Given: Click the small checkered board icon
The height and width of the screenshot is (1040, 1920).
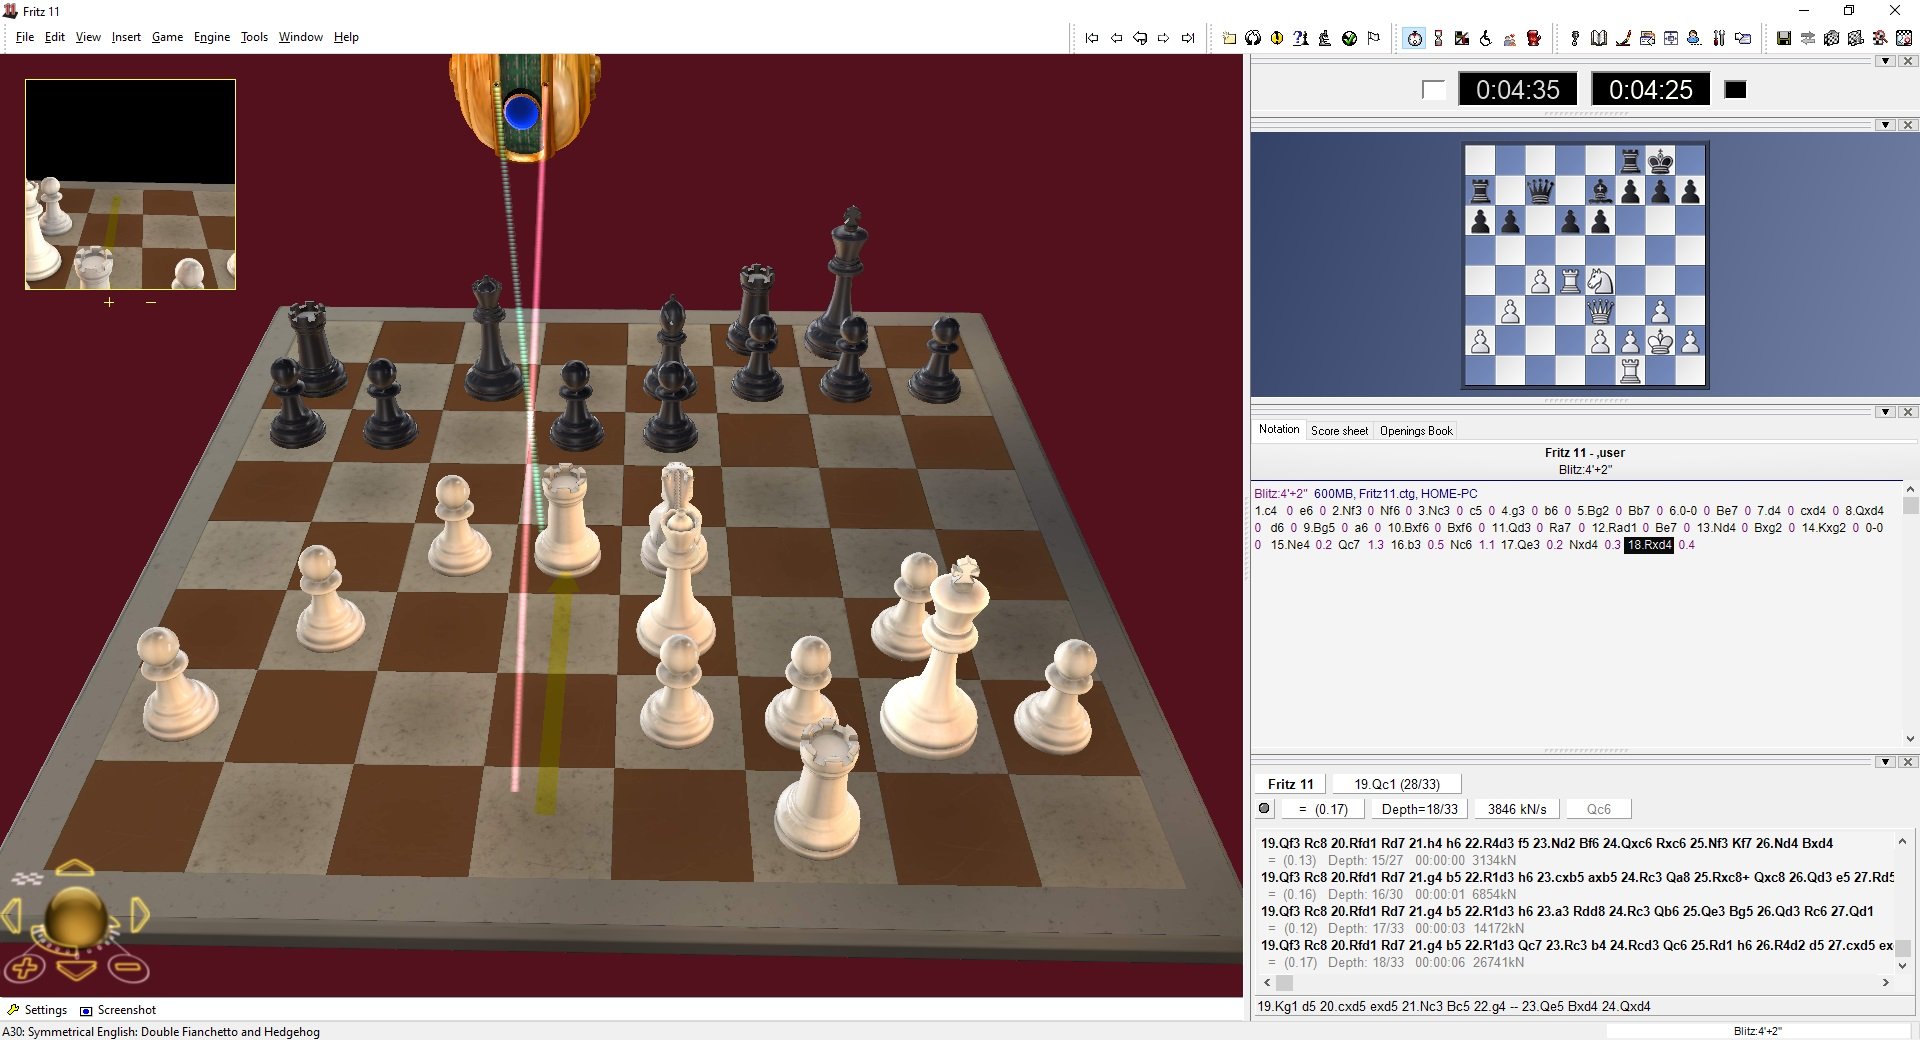Looking at the screenshot, I should (27, 877).
